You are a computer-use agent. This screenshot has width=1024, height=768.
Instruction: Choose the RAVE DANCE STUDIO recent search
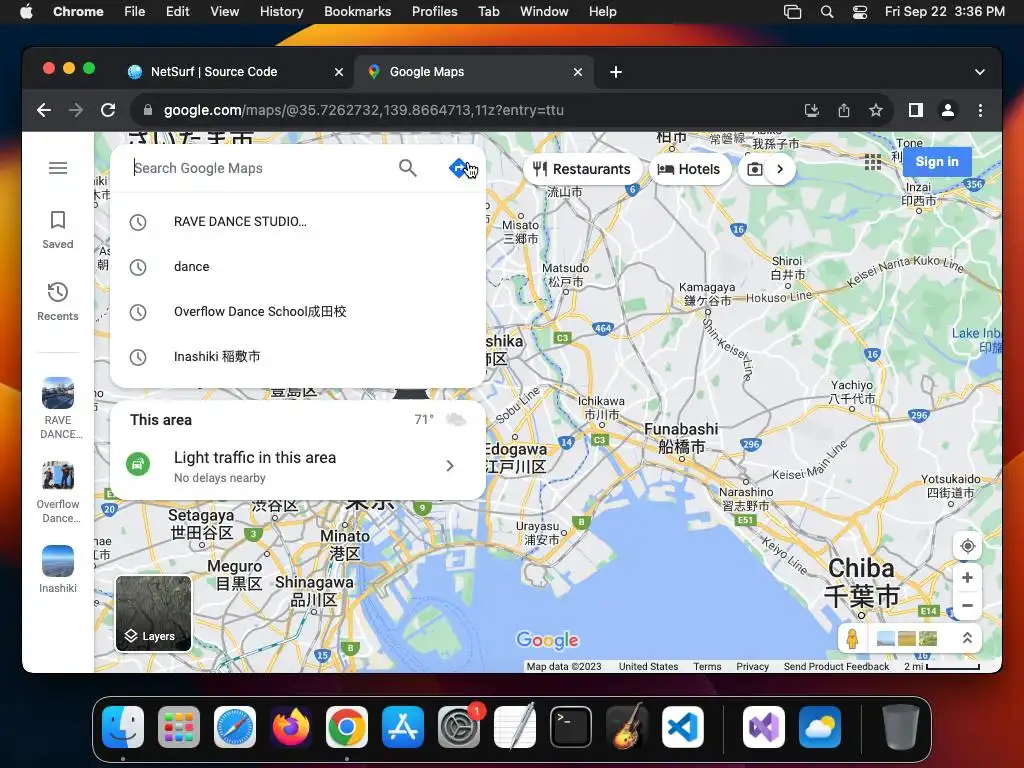pos(298,221)
